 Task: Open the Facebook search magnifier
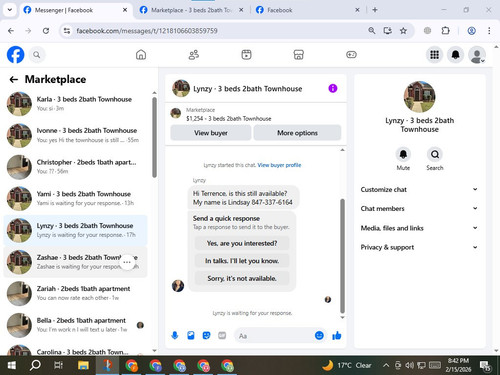37,55
